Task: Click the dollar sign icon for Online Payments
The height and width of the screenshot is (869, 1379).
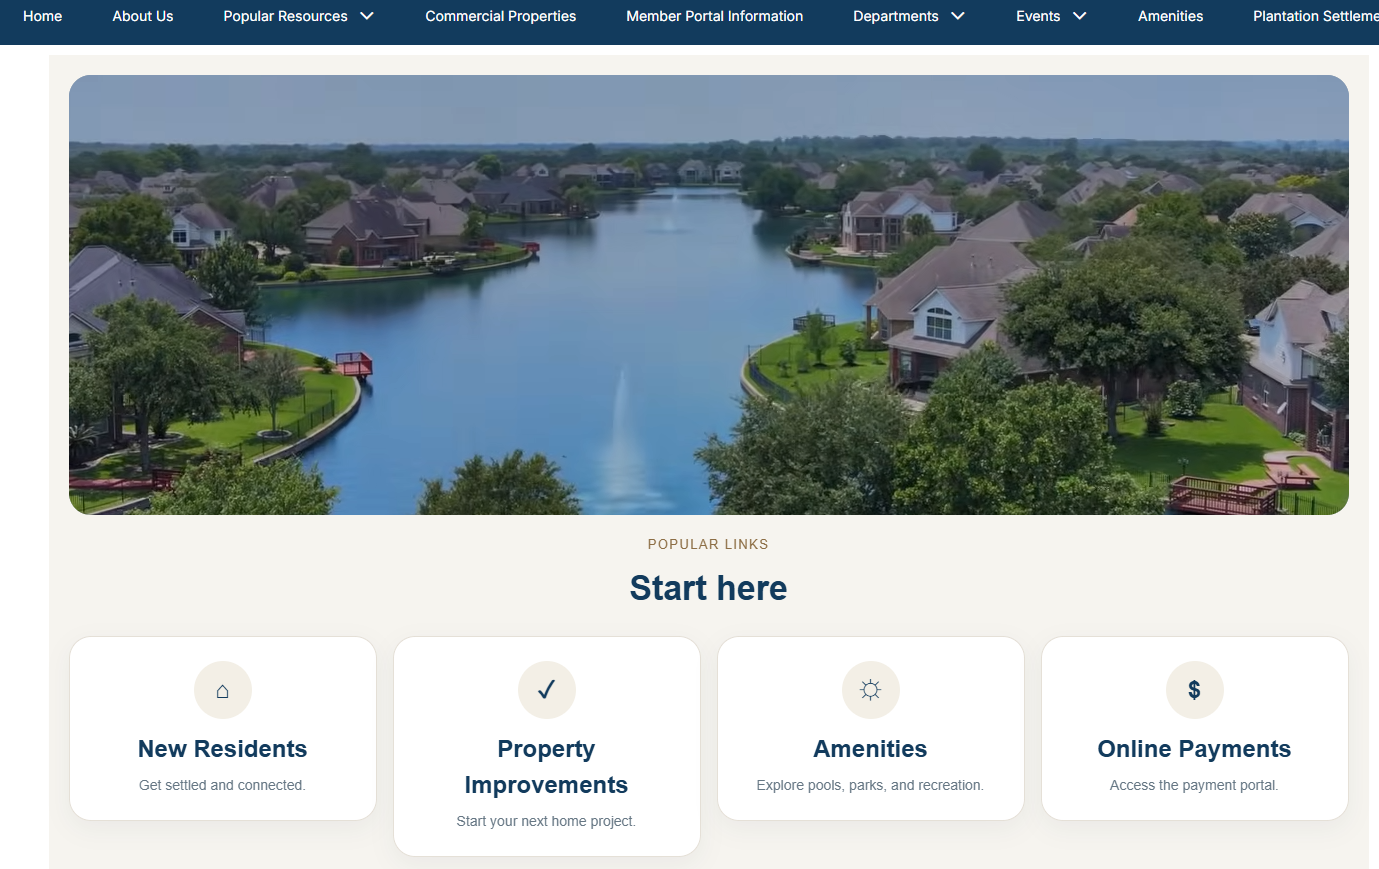Action: point(1195,690)
